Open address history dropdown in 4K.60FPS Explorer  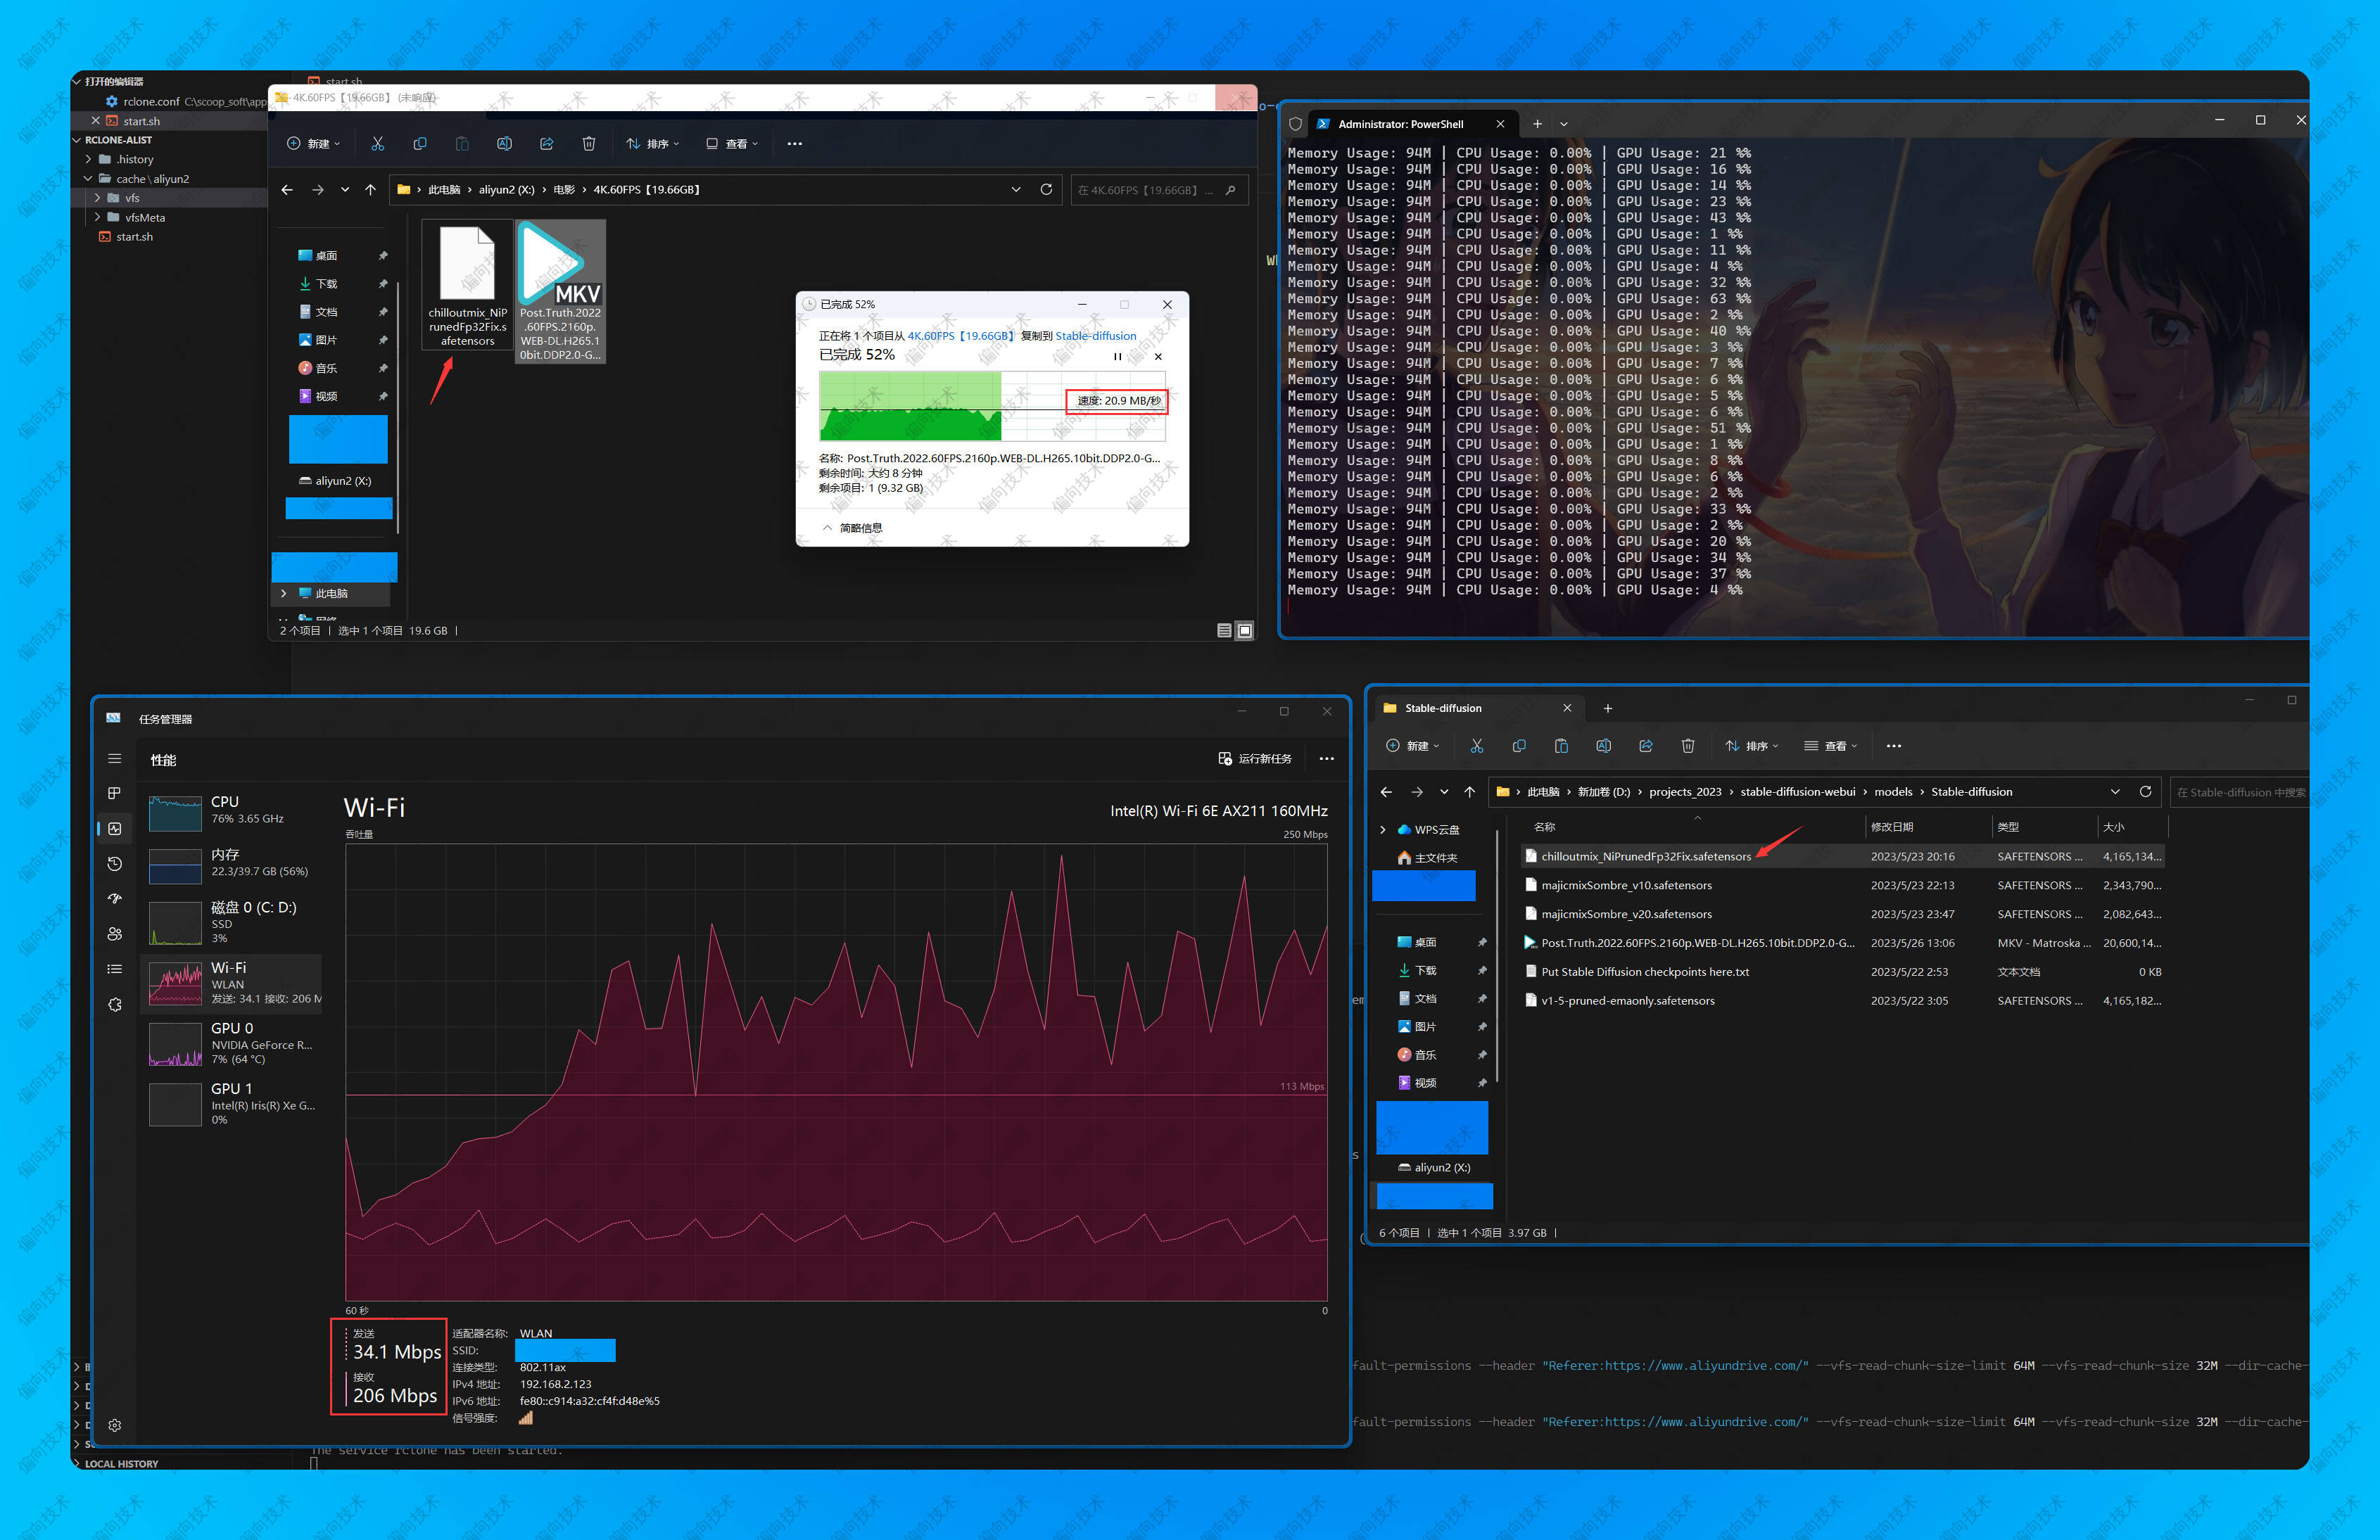tap(1016, 189)
